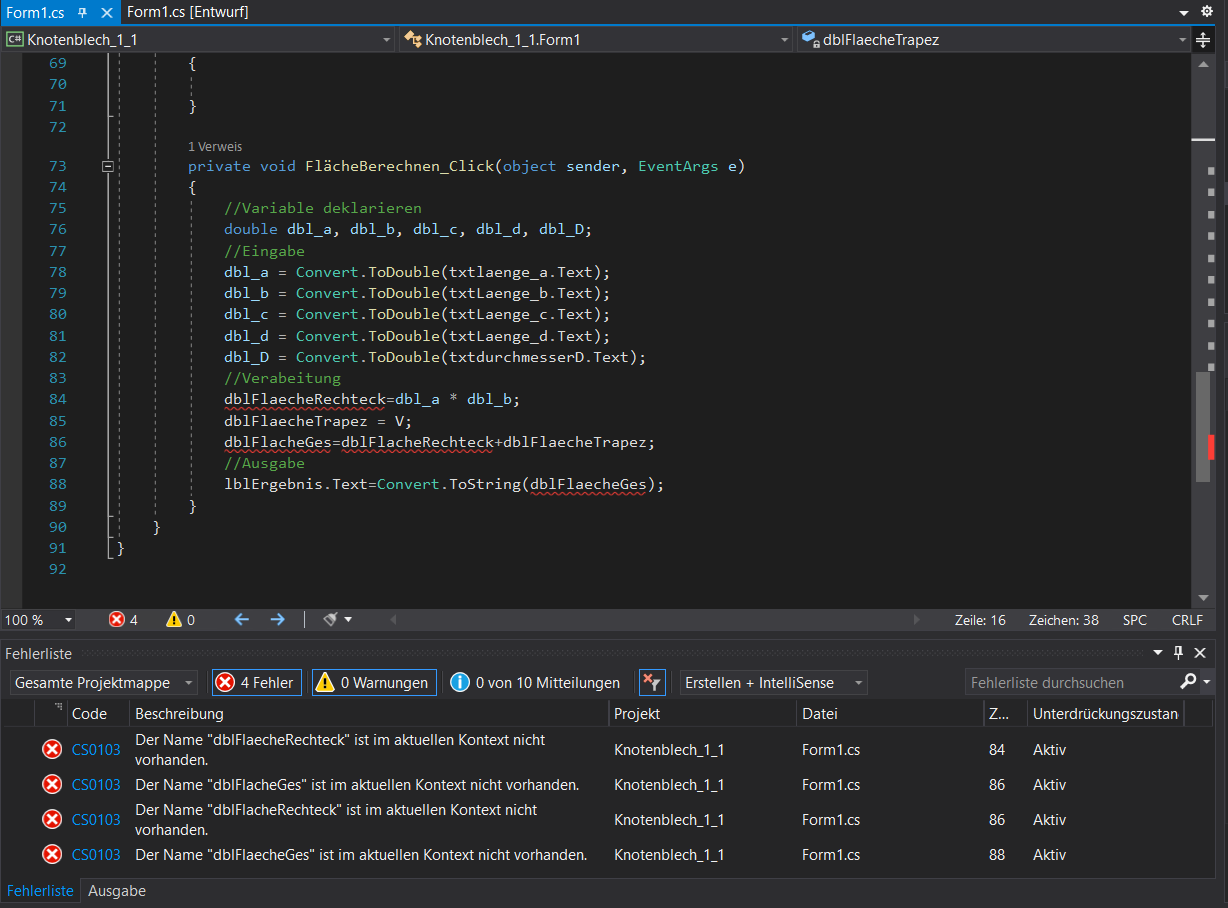1228x908 pixels.
Task: Click the clear filter icon in Fehlerliste
Action: coord(652,683)
